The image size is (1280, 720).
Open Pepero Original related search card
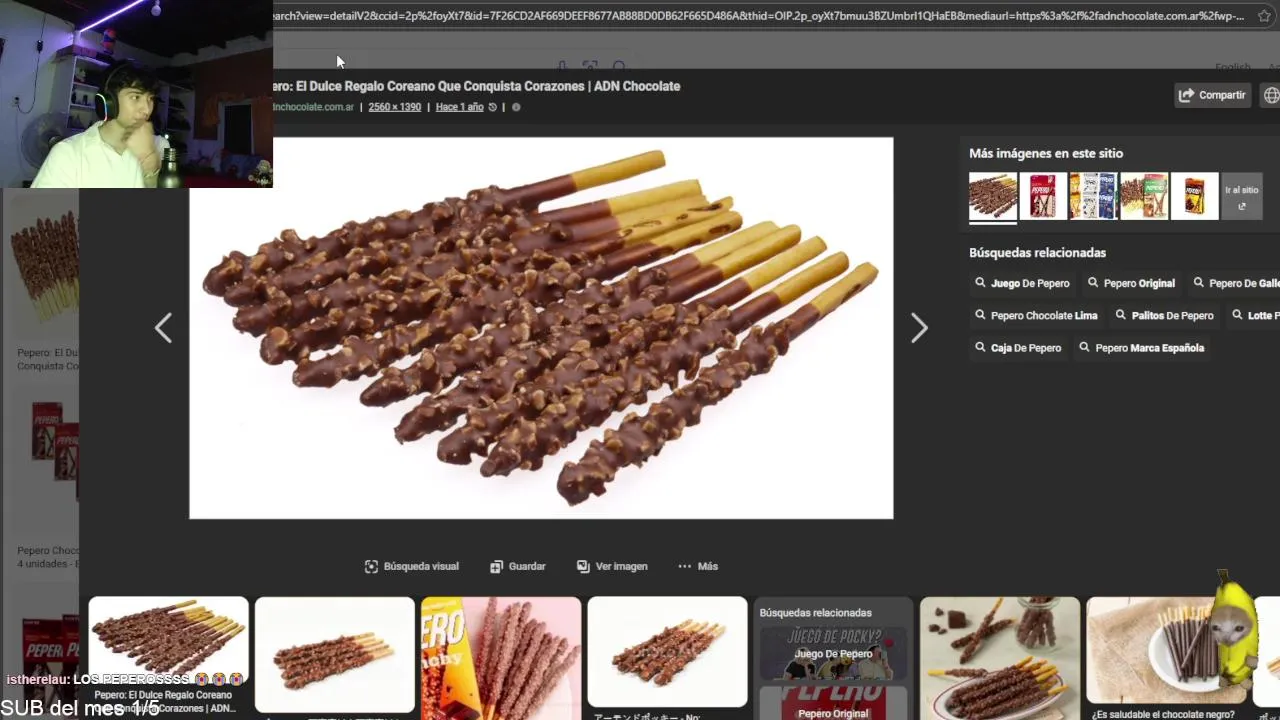coord(833,703)
